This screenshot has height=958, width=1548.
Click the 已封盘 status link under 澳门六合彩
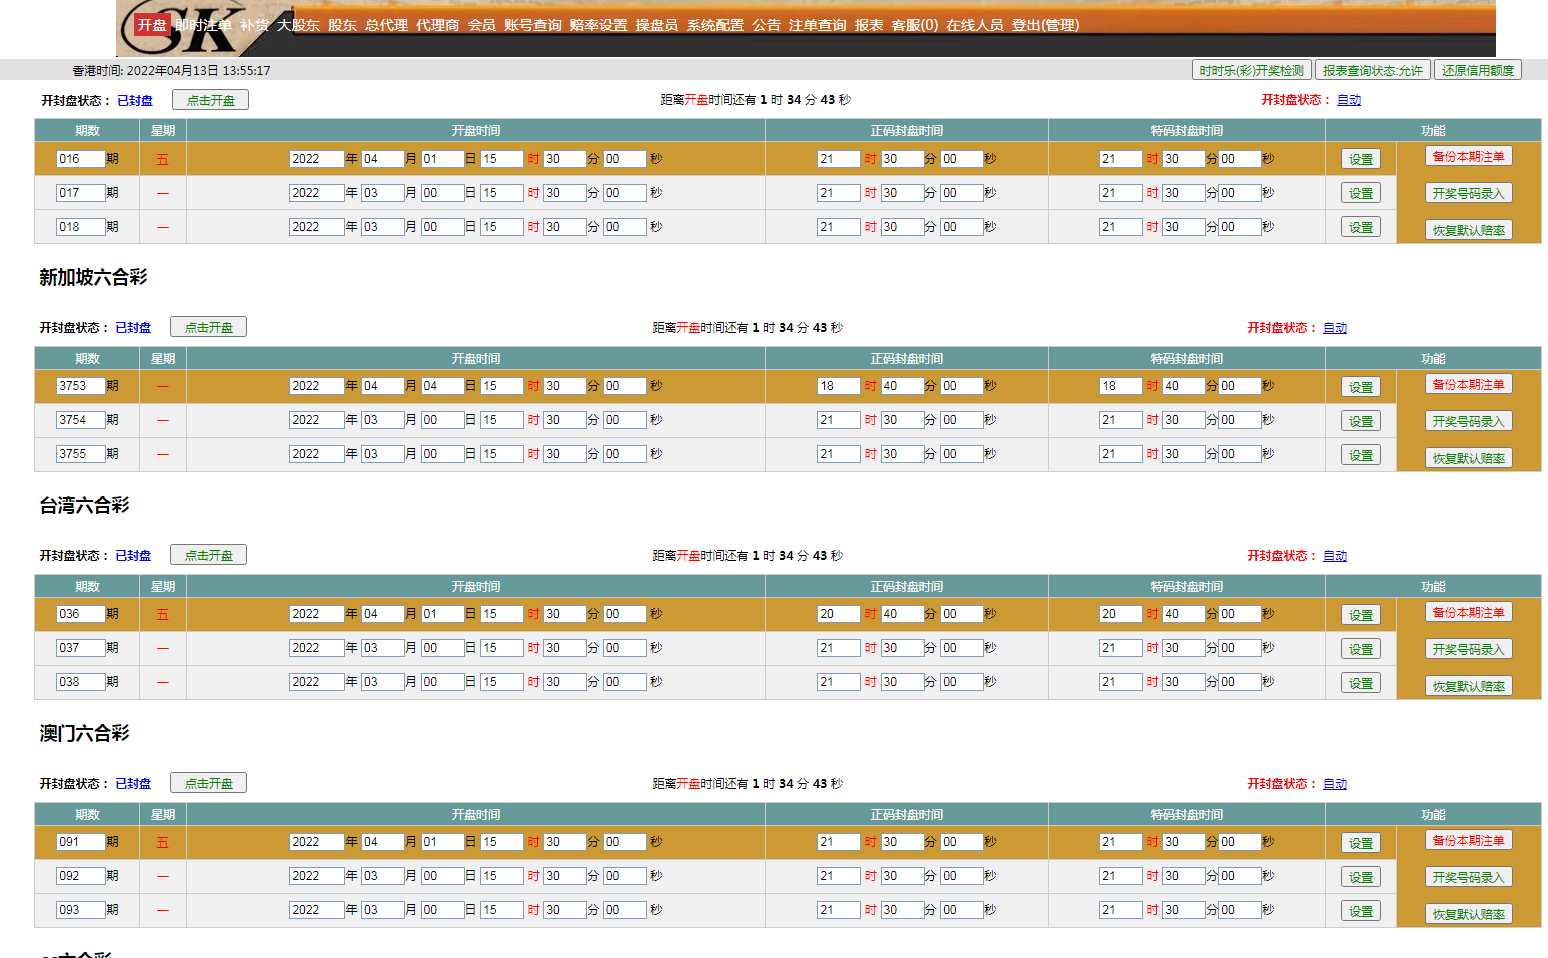pyautogui.click(x=133, y=784)
